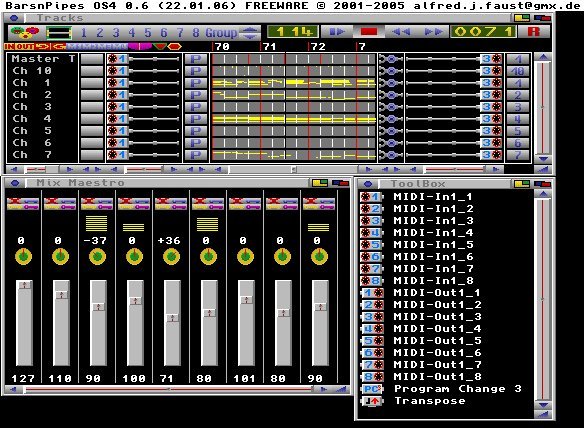Toggle the grey mute button beside Ch 4
Viewport: 584px width, 428px height.
[92, 119]
